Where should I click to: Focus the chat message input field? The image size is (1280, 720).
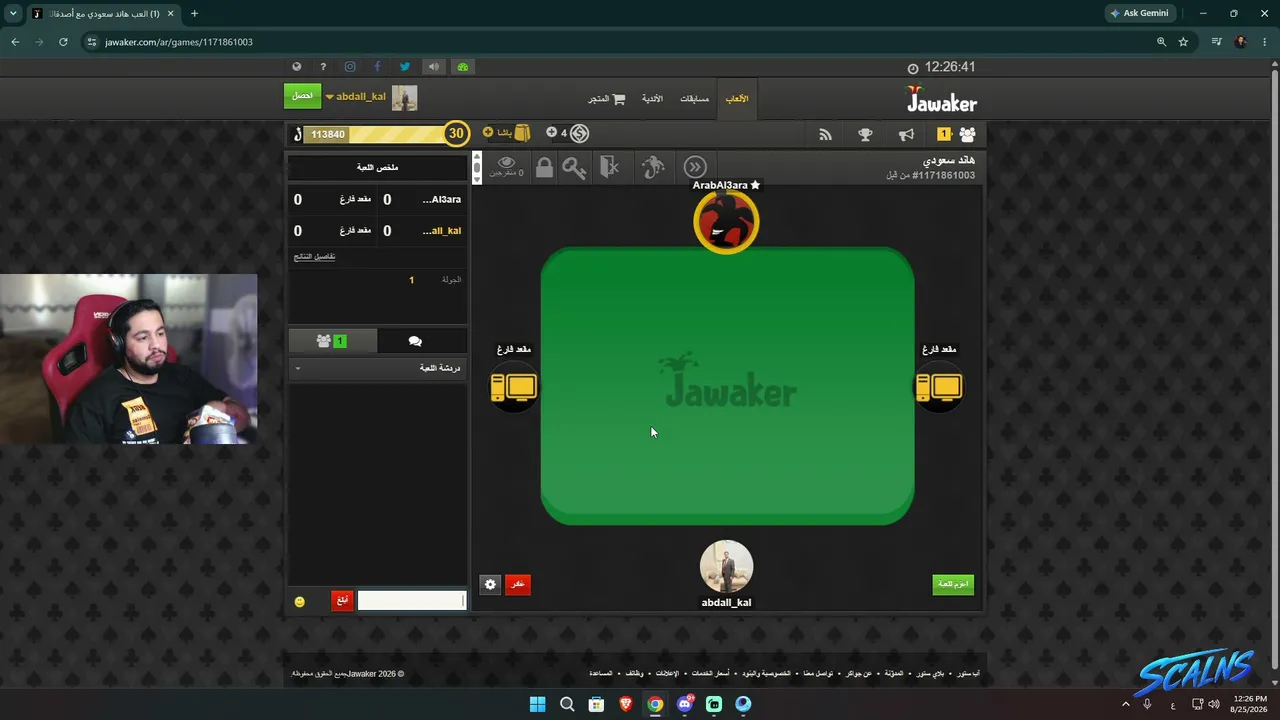click(x=411, y=600)
